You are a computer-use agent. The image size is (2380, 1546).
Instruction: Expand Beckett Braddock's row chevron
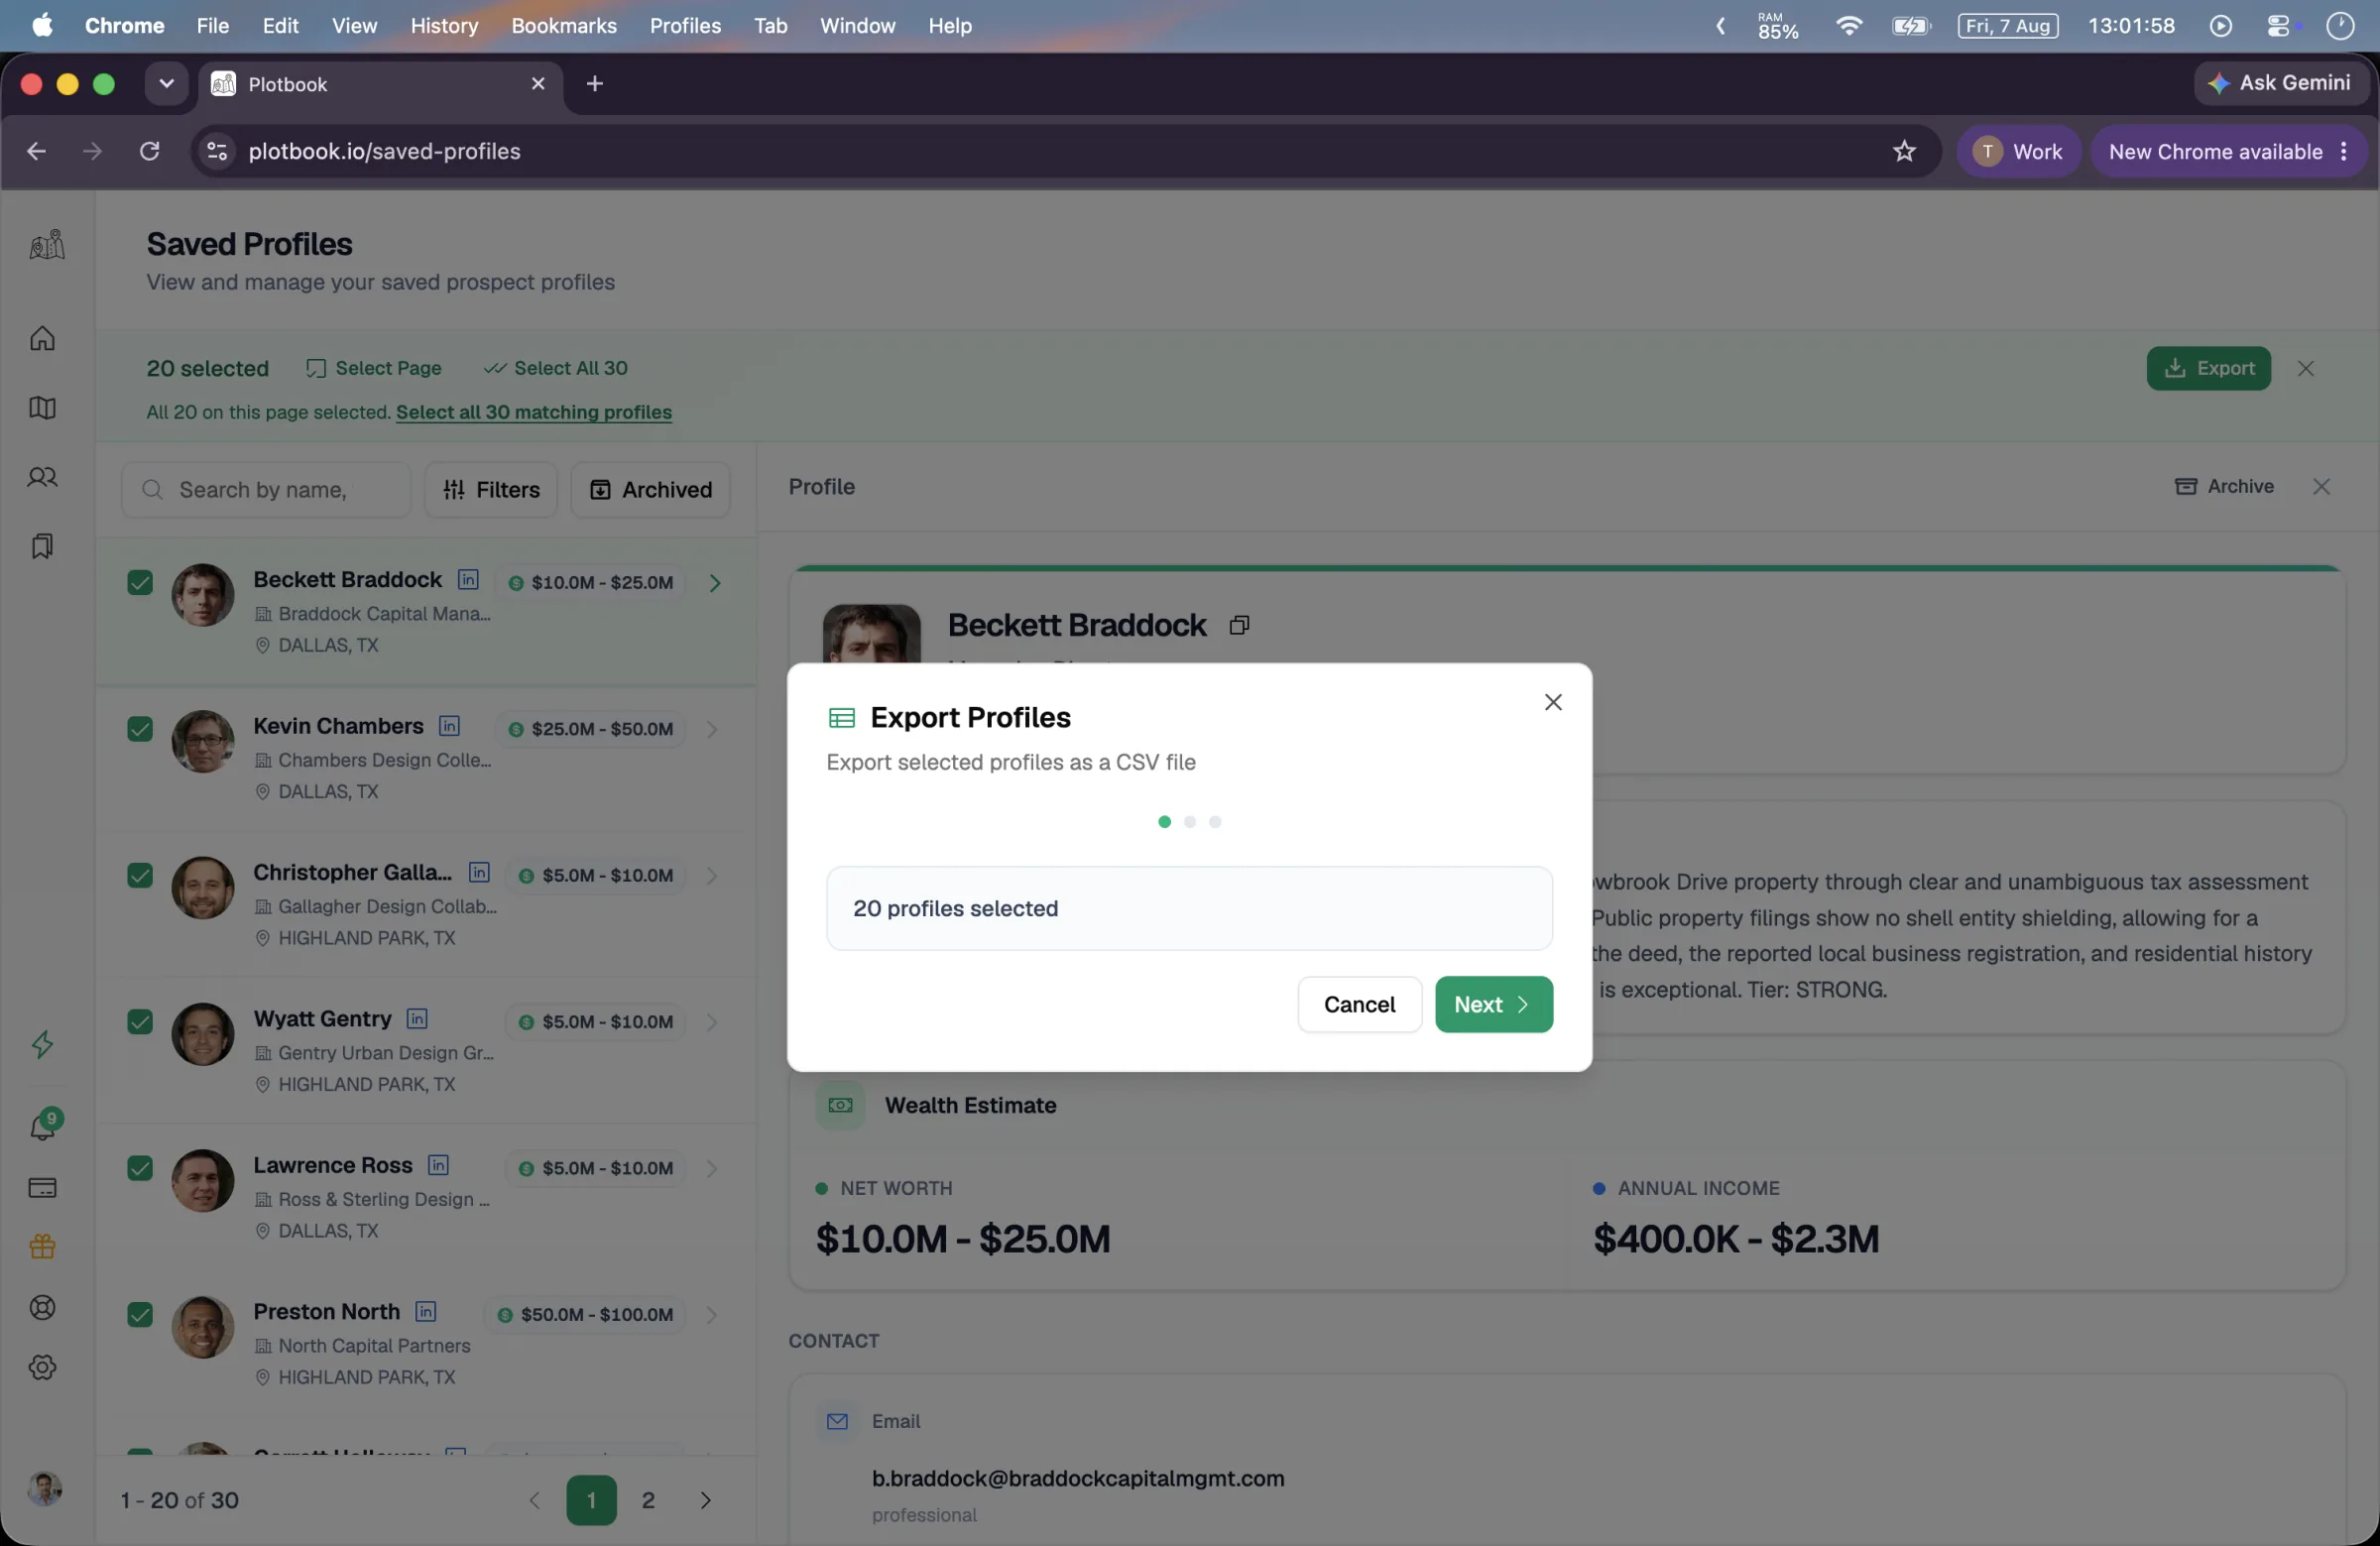point(714,583)
